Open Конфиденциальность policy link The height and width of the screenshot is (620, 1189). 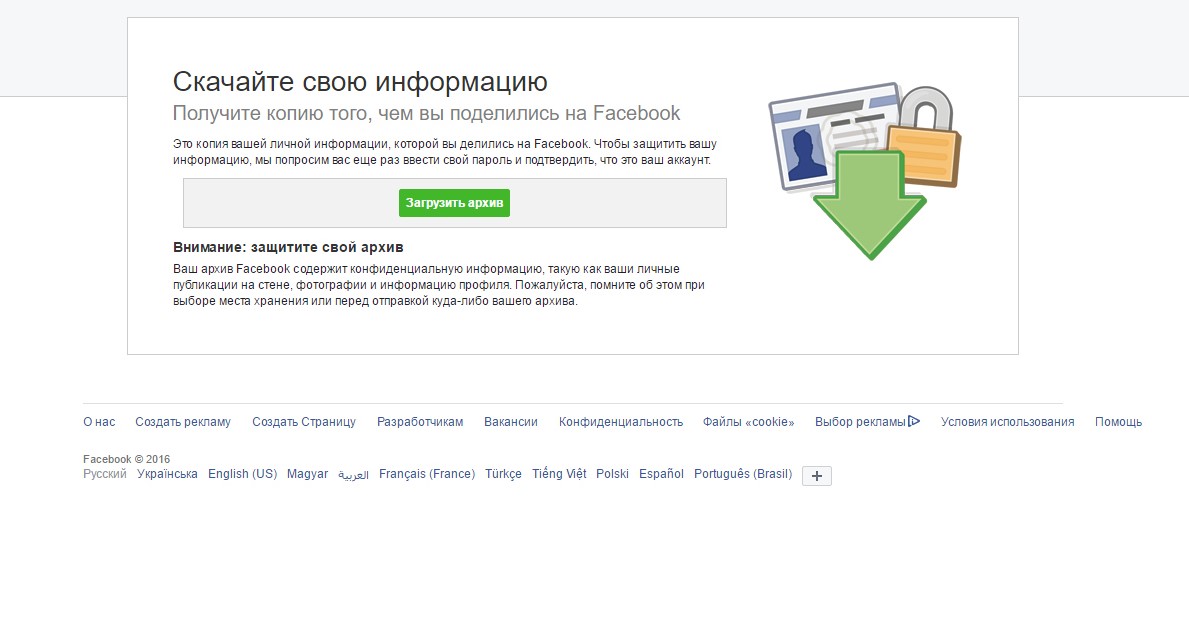[621, 422]
